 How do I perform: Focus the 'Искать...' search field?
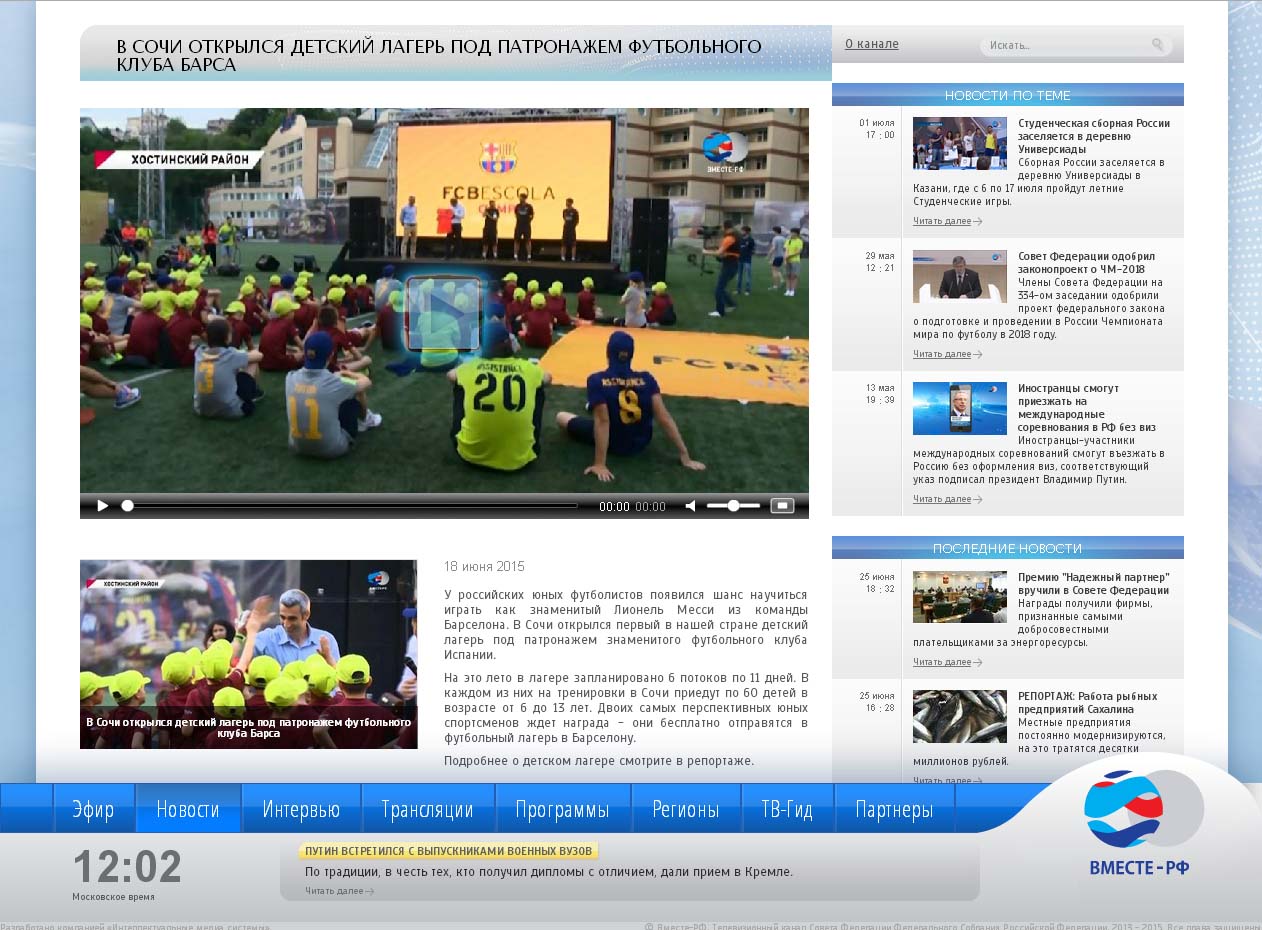click(x=1067, y=45)
